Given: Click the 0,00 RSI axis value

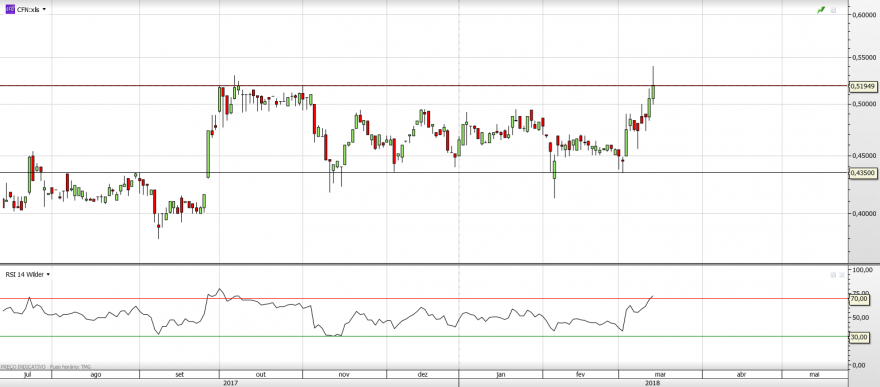Looking at the screenshot, I should [860, 365].
